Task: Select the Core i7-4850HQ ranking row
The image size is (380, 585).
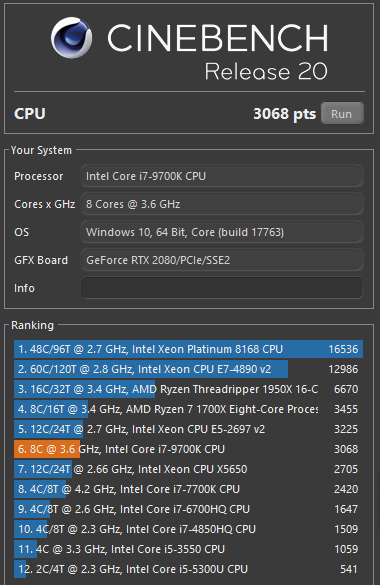Action: [188, 529]
